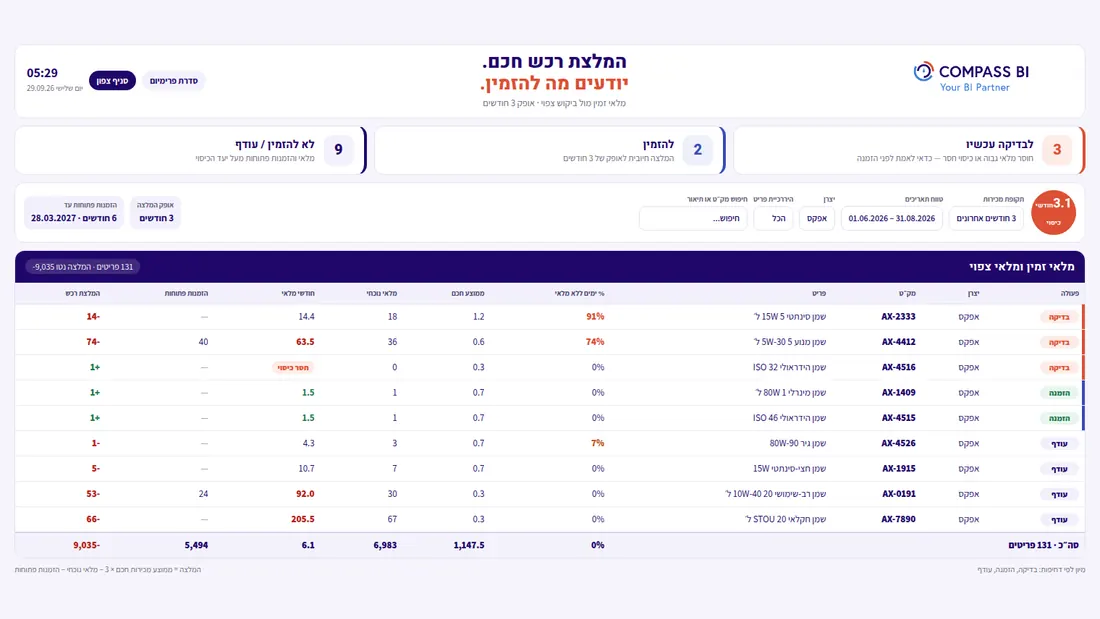Click the בדיקה badge in row AX-4516
This screenshot has height=619, width=1100.
tap(1059, 368)
